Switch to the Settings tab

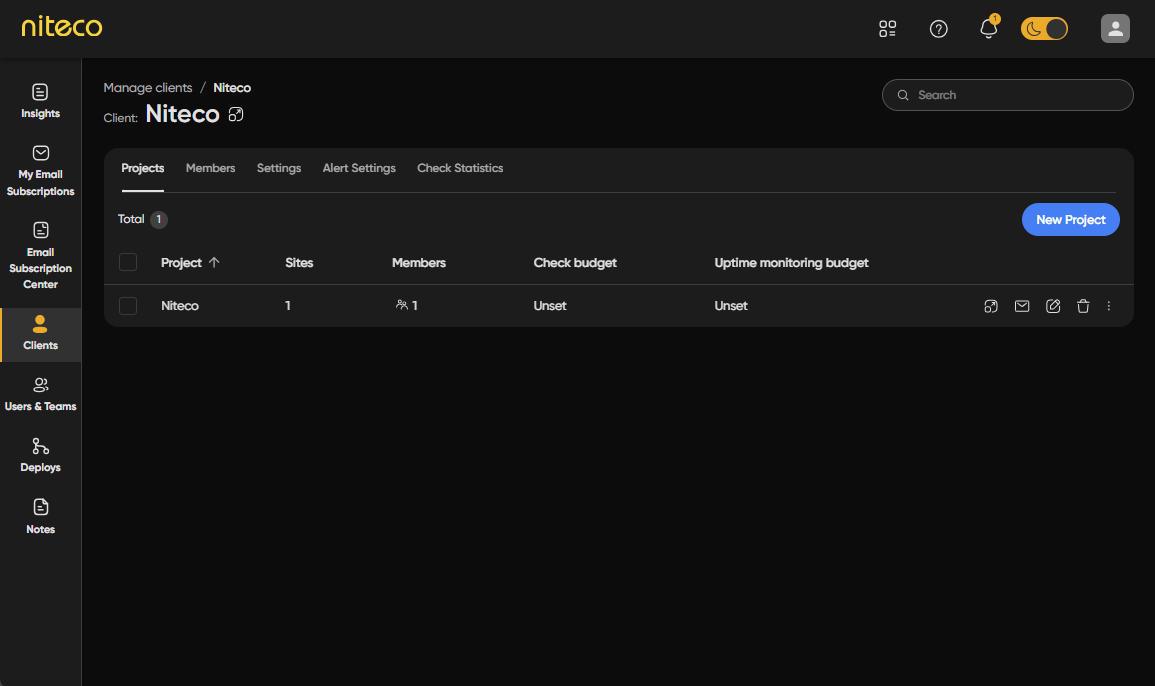pyautogui.click(x=278, y=169)
